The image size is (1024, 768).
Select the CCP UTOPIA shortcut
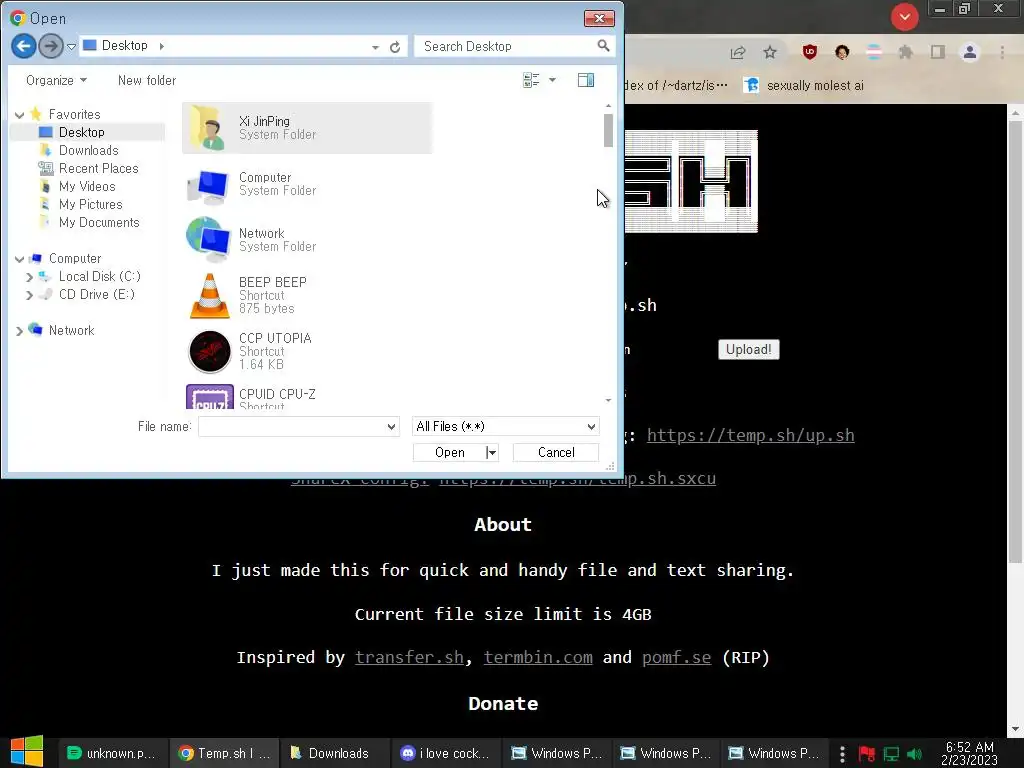coord(307,351)
